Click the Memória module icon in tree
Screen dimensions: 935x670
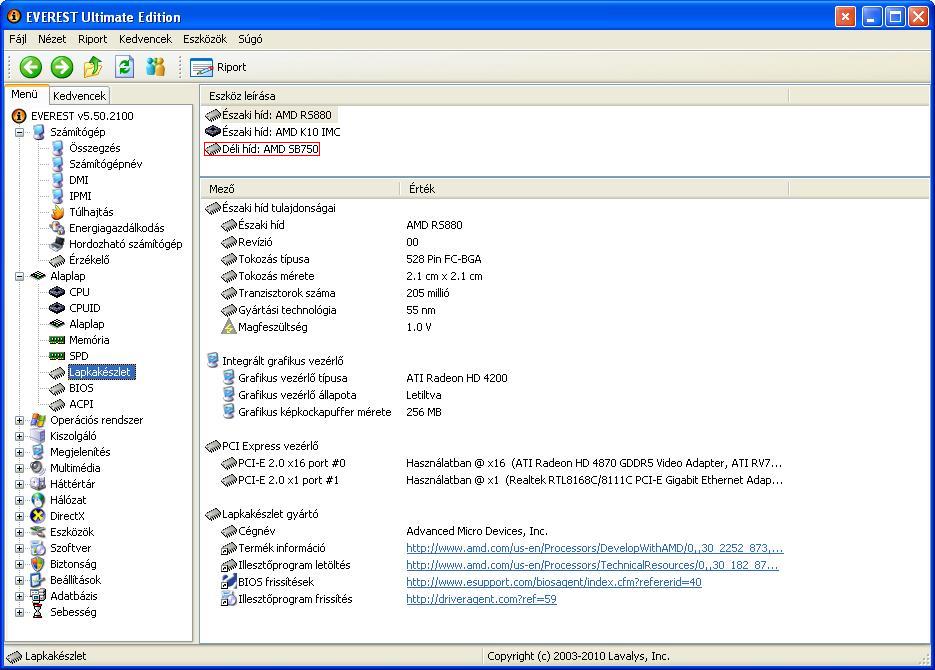(57, 340)
